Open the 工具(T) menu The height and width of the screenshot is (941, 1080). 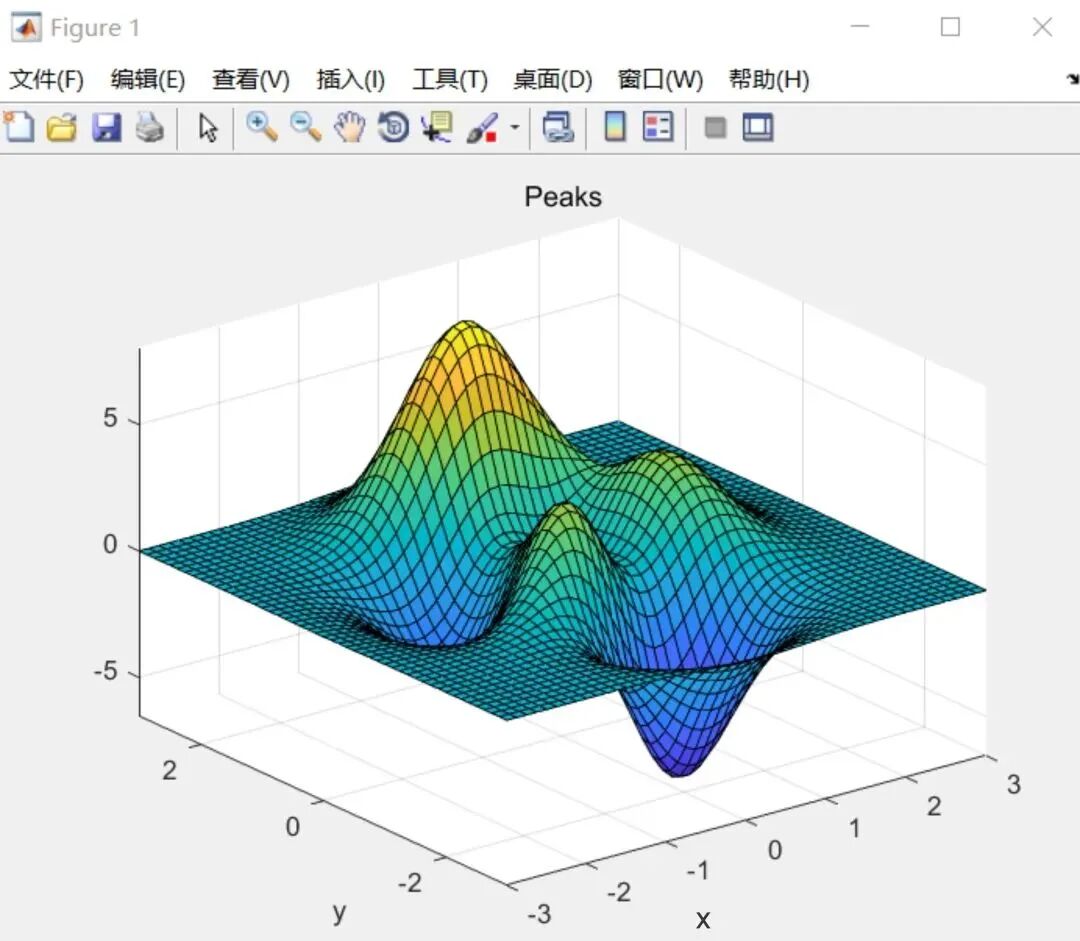click(450, 80)
